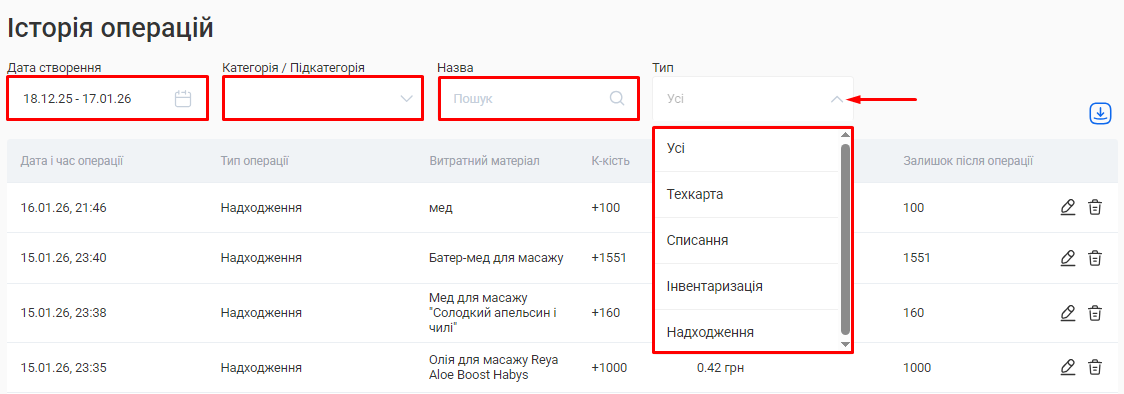Image resolution: width=1124 pixels, height=394 pixels.
Task: Download operations history via export icon
Action: pos(1100,113)
